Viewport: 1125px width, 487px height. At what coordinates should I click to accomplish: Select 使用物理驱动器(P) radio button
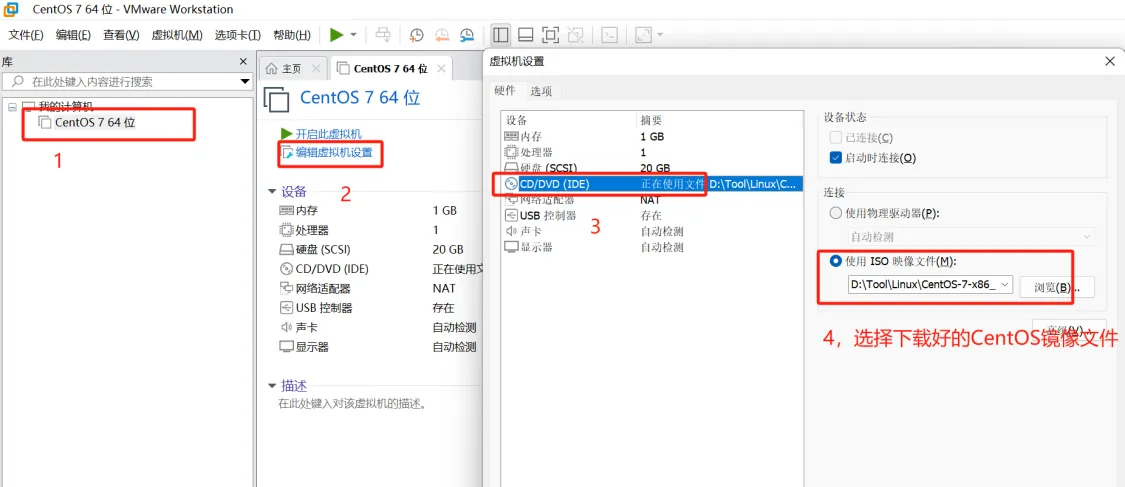click(835, 213)
